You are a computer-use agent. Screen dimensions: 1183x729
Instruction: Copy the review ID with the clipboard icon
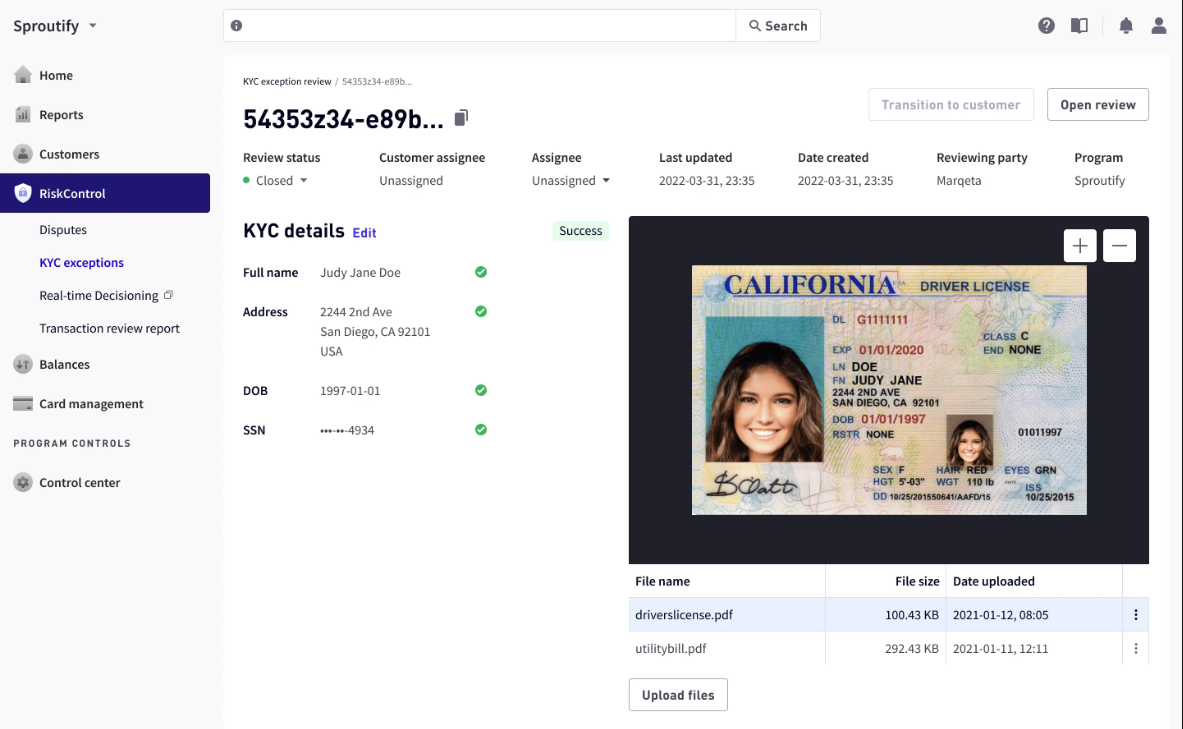coord(461,118)
